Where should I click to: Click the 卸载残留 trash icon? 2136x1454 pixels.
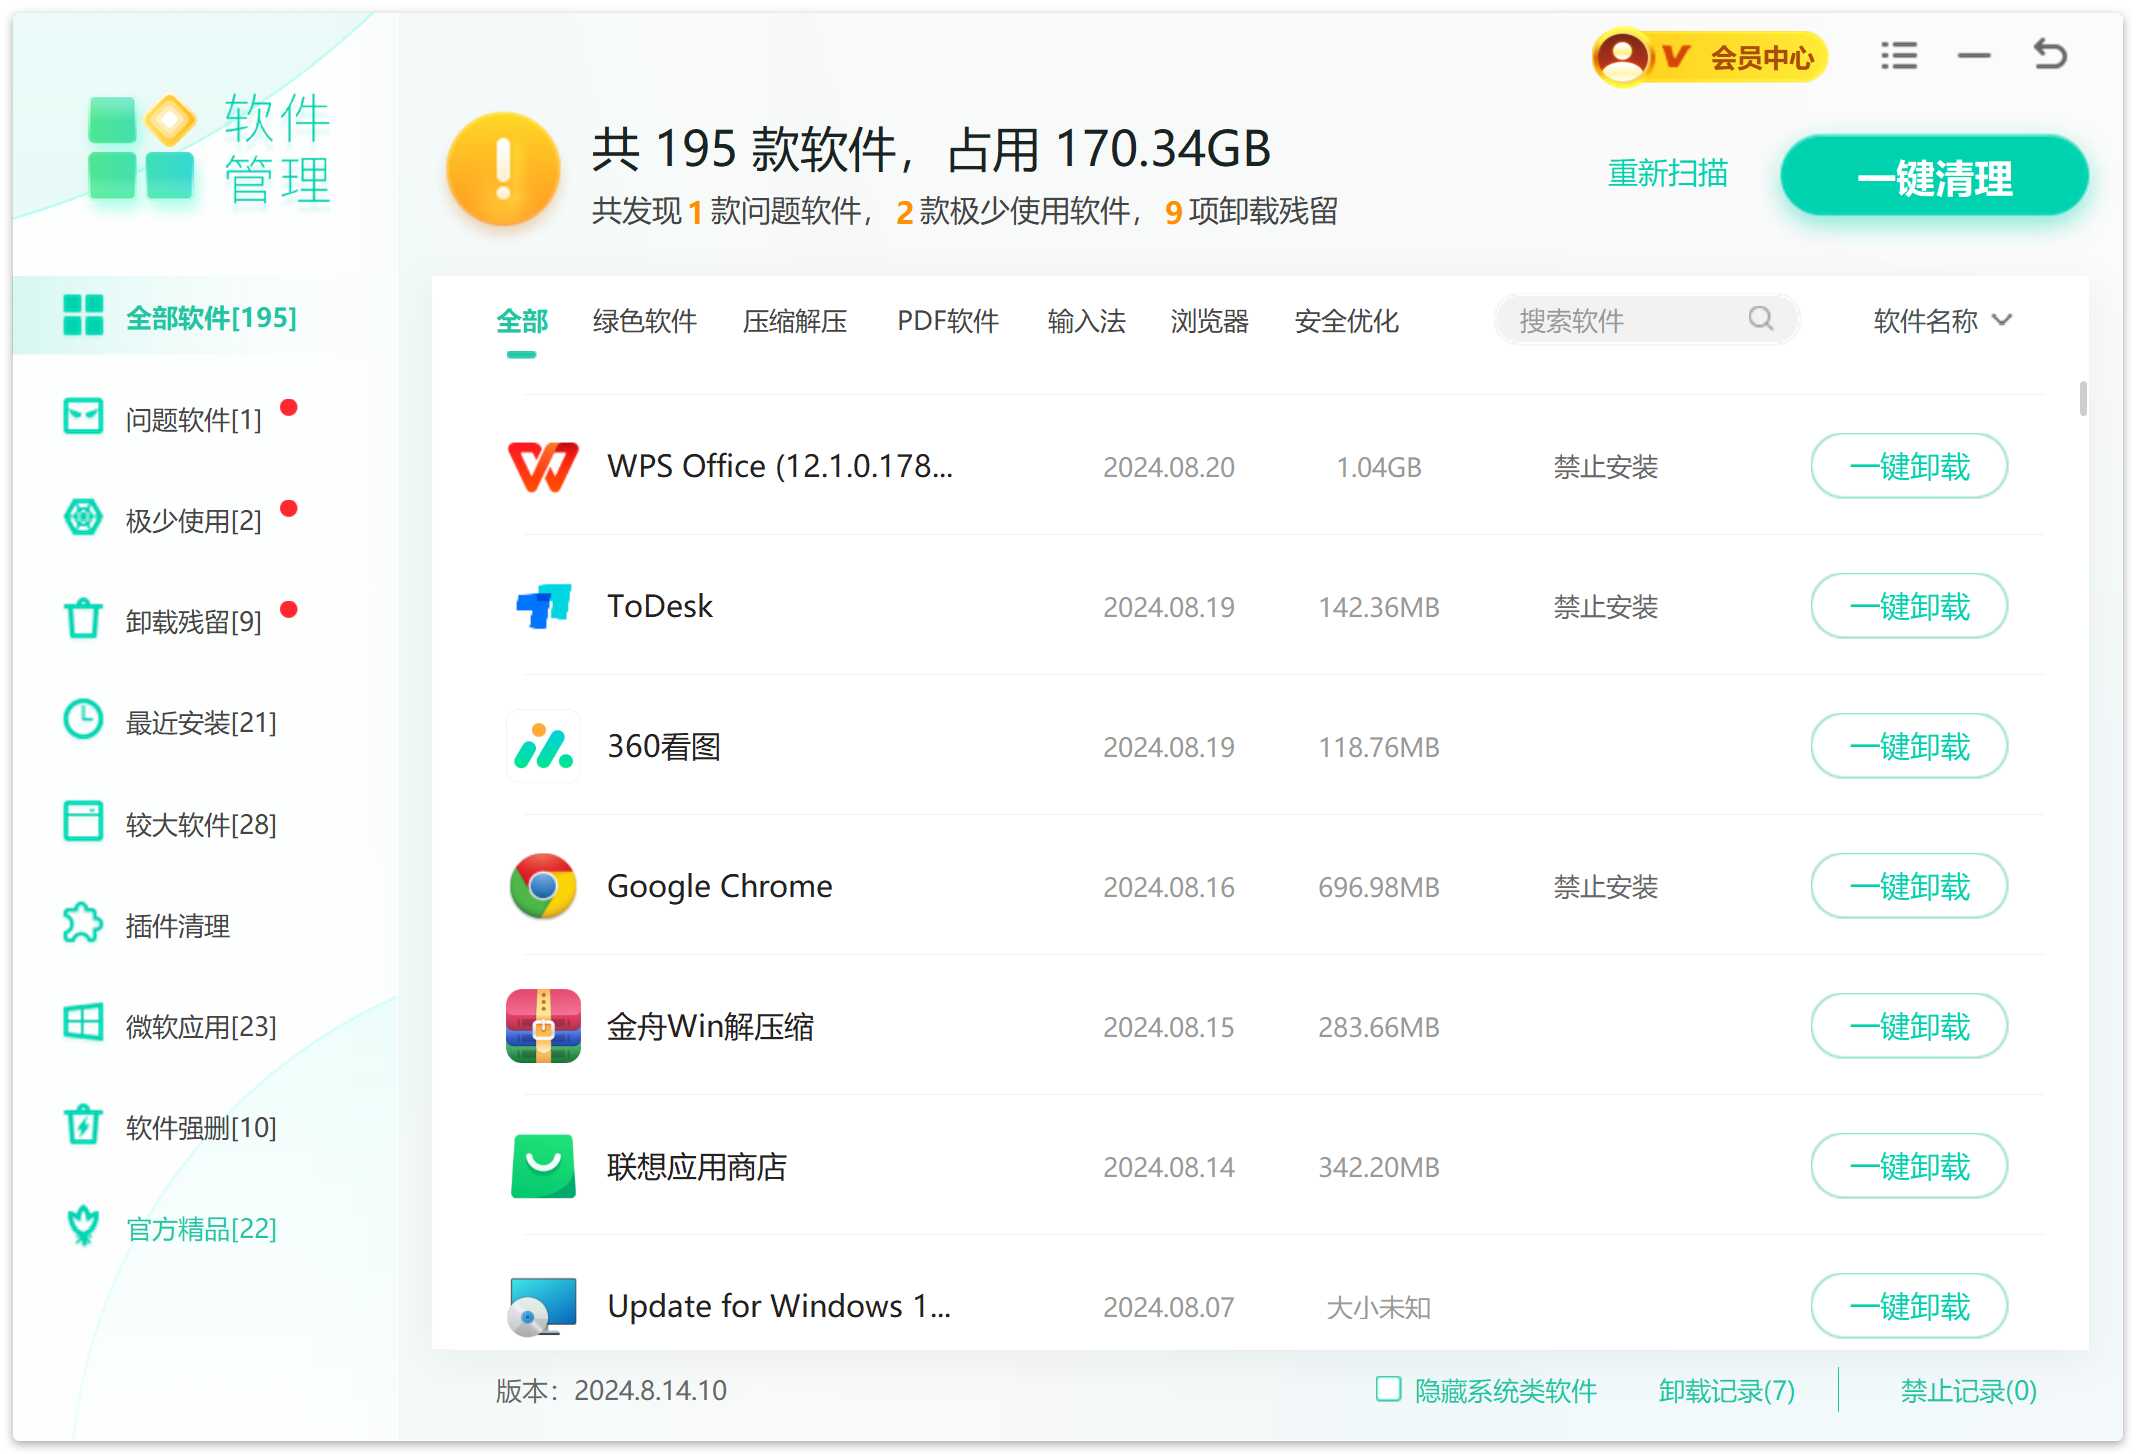83,618
